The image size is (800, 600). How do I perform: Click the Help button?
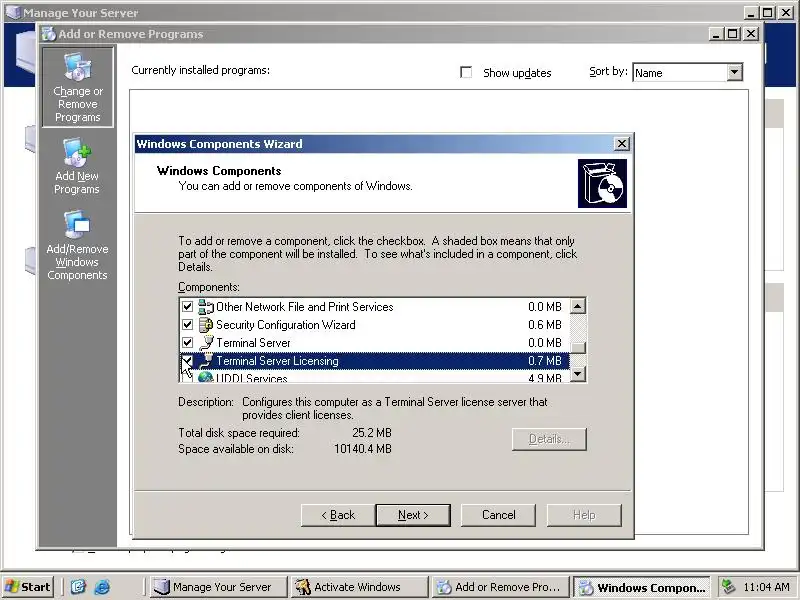coord(584,515)
